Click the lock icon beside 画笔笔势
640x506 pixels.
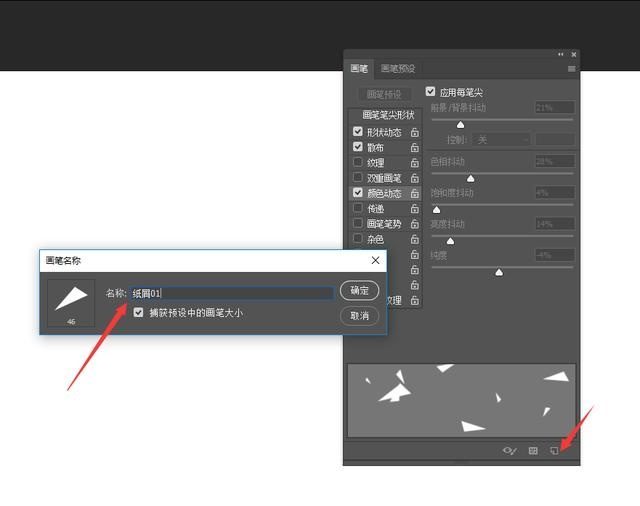tap(415, 224)
